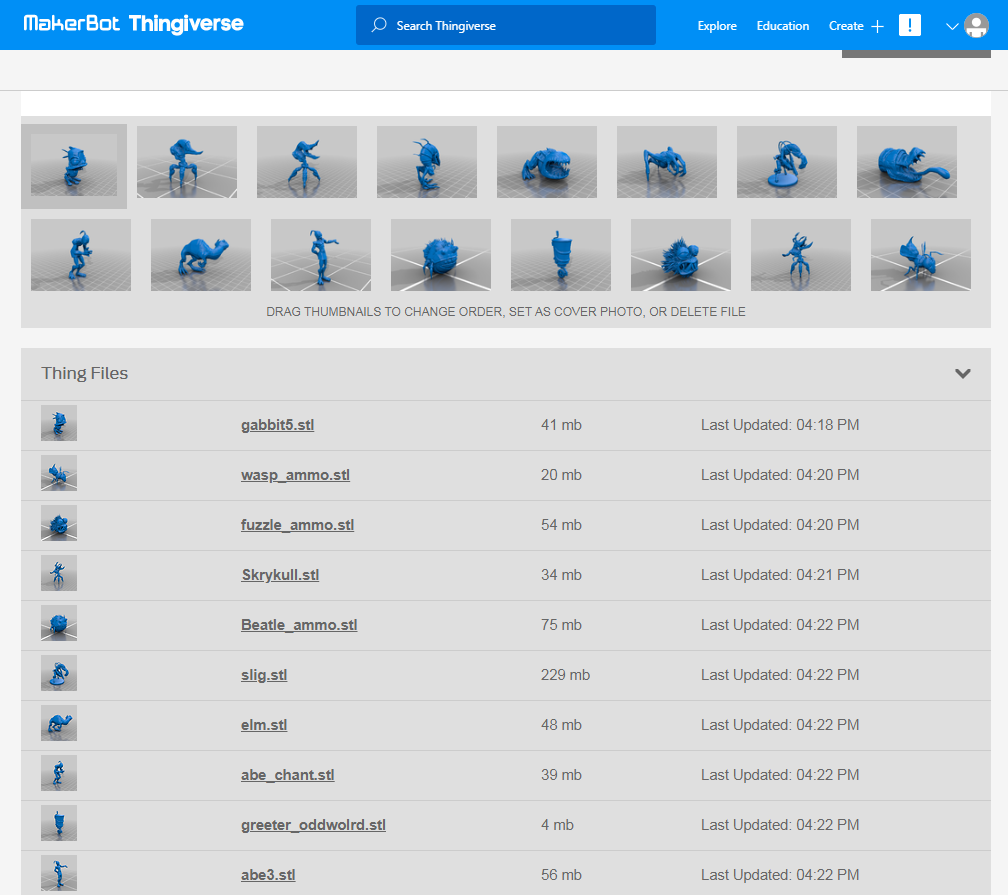Open the Skrykull.stl file link
Image resolution: width=1008 pixels, height=895 pixels.
click(280, 575)
